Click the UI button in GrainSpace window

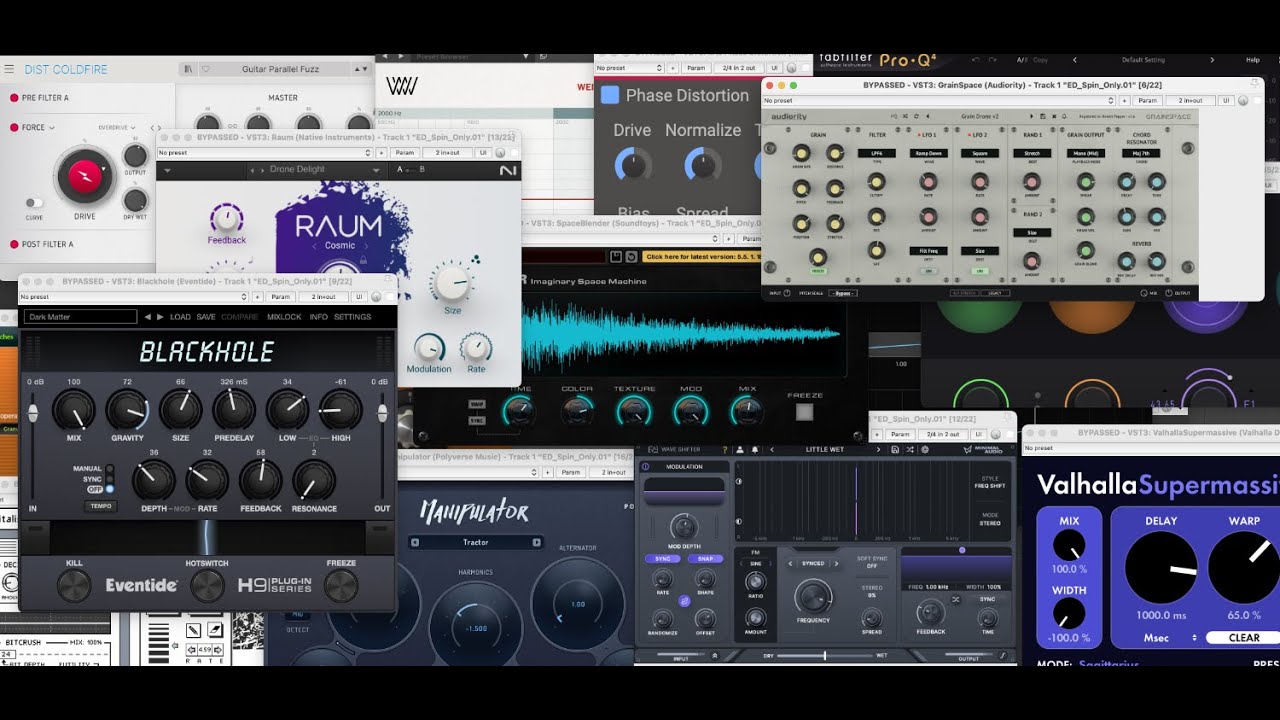pyautogui.click(x=1225, y=100)
